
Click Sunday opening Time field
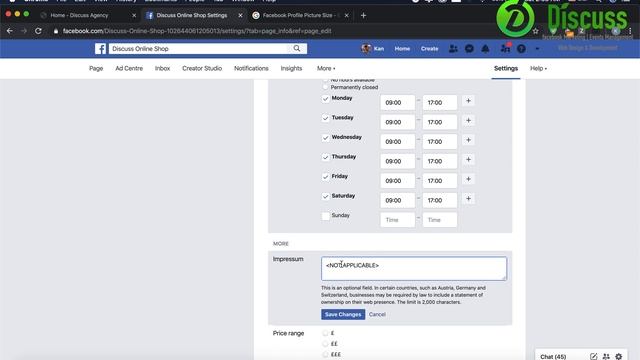[x=398, y=220]
